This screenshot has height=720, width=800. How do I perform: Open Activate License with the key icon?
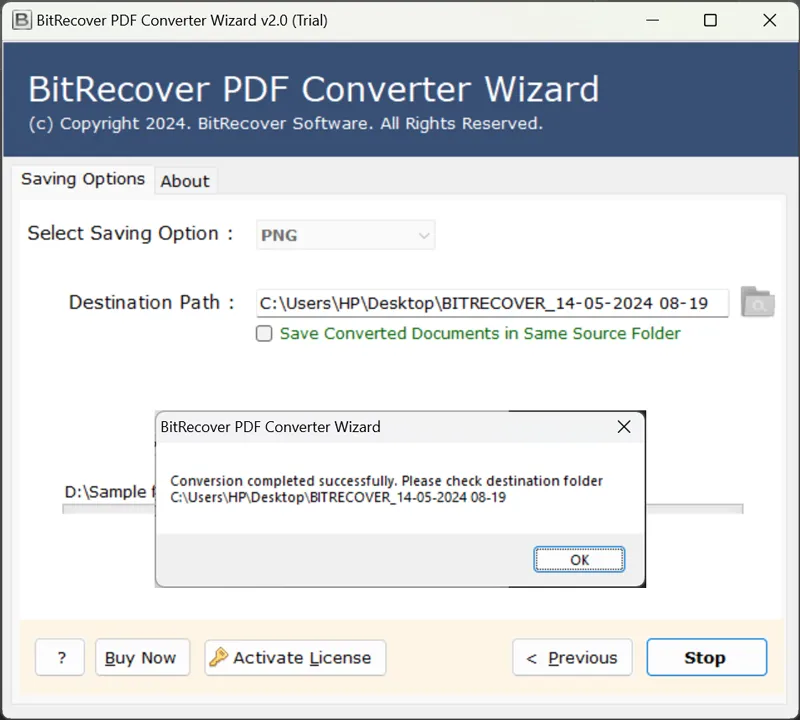click(295, 658)
